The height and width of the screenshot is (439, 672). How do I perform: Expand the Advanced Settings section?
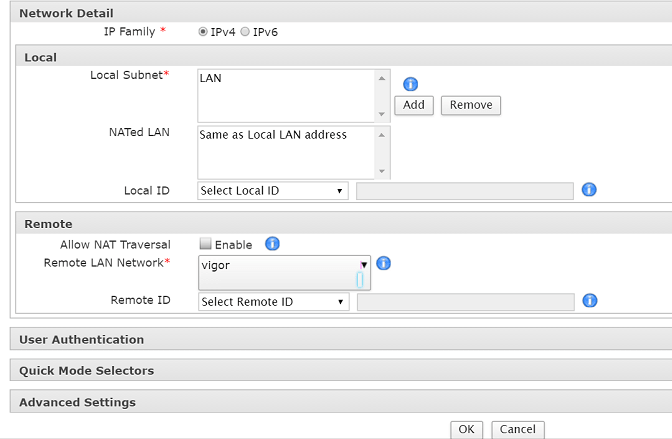341,402
